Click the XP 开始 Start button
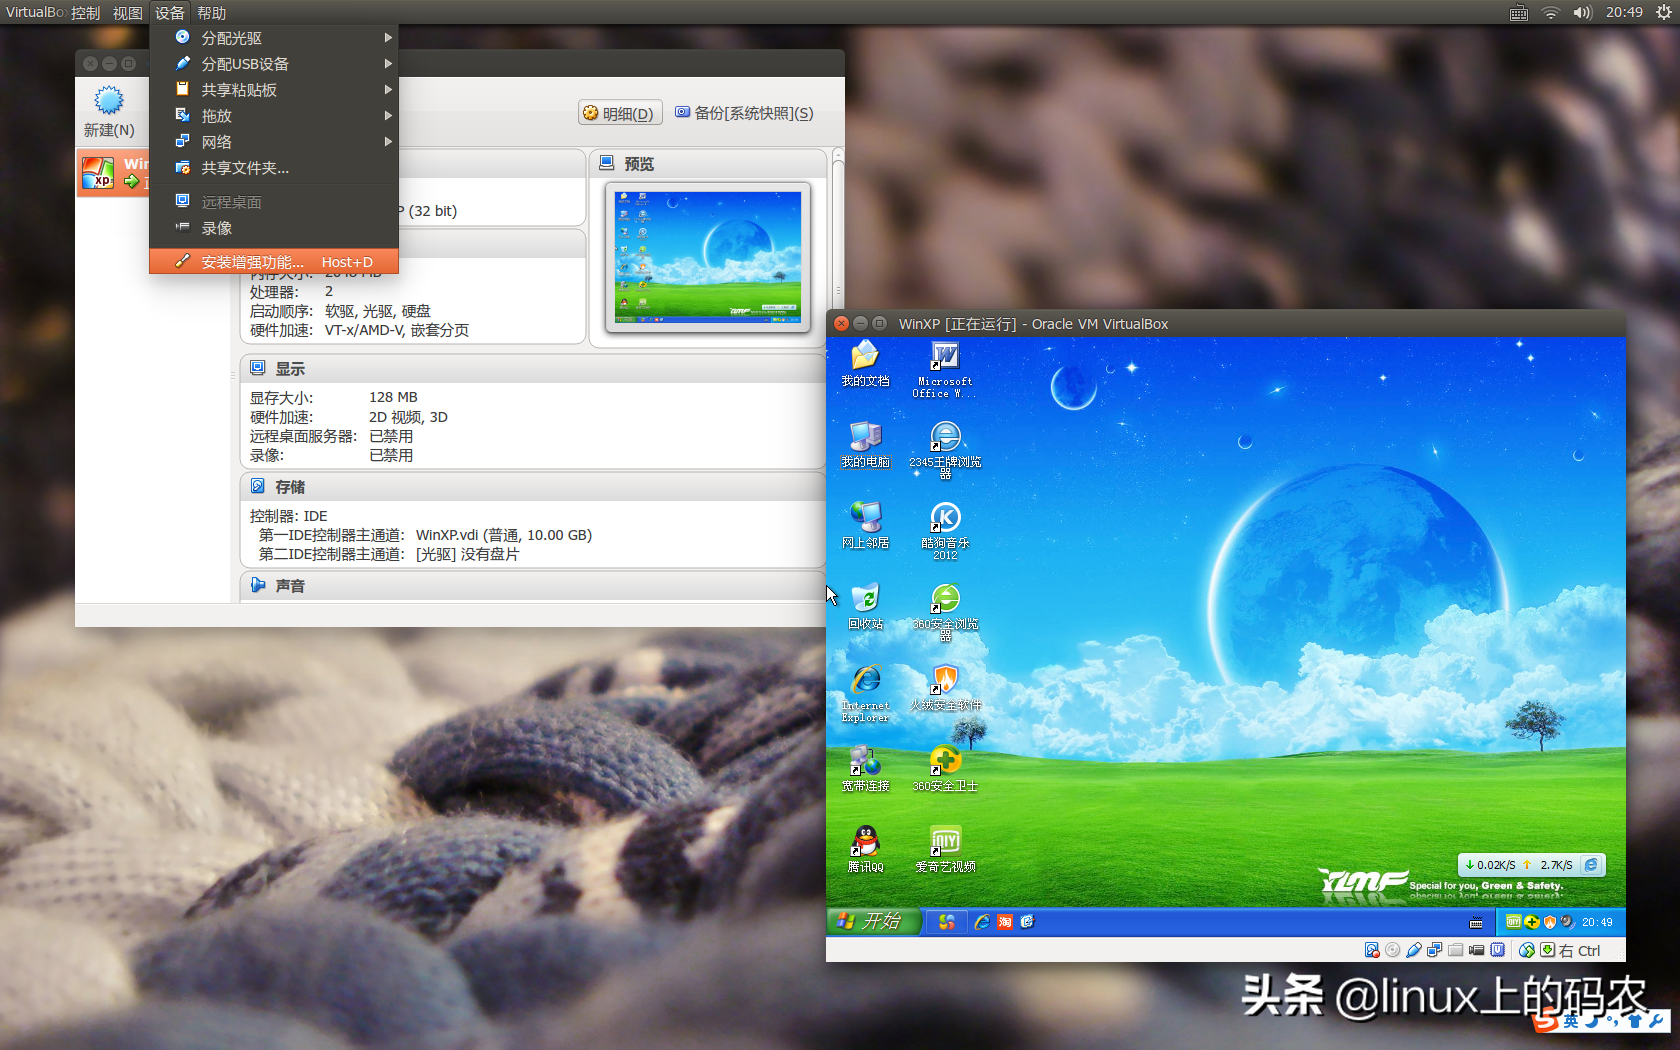Screen dimensions: 1680x1050 873,921
